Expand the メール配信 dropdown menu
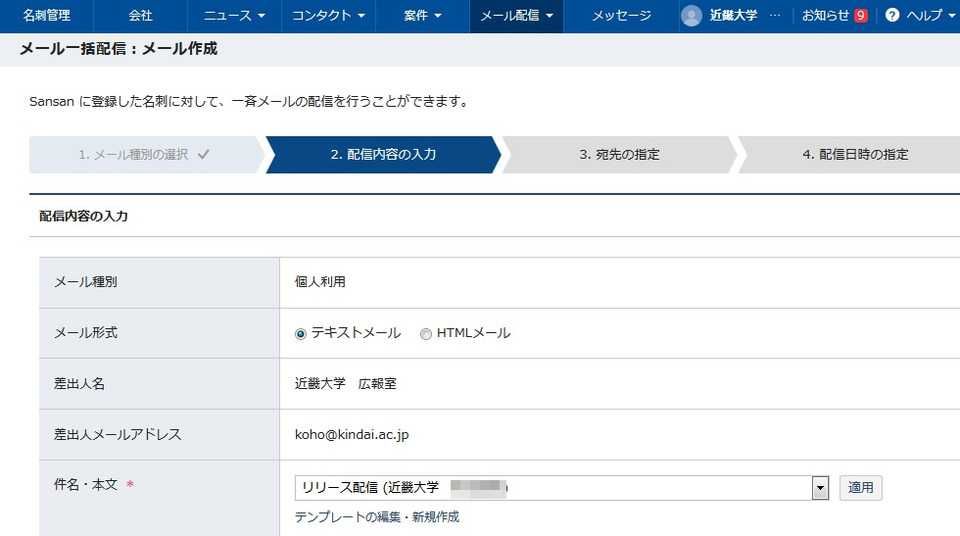 (516, 15)
